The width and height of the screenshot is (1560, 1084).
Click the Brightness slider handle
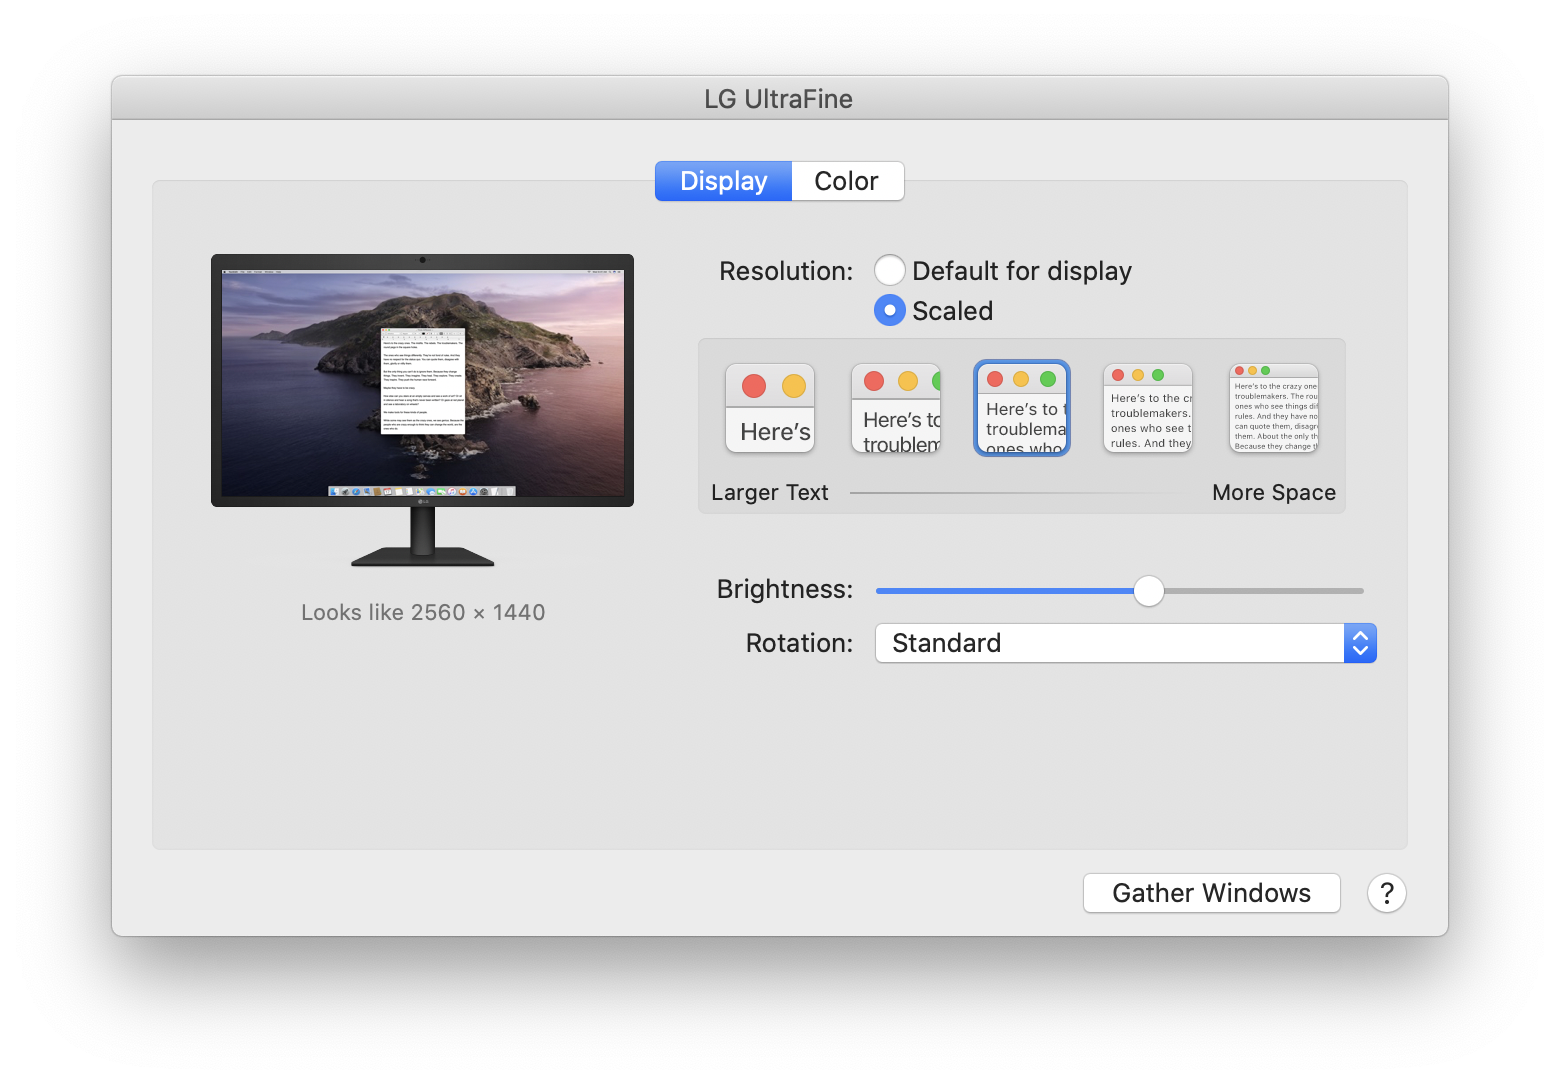click(x=1148, y=591)
